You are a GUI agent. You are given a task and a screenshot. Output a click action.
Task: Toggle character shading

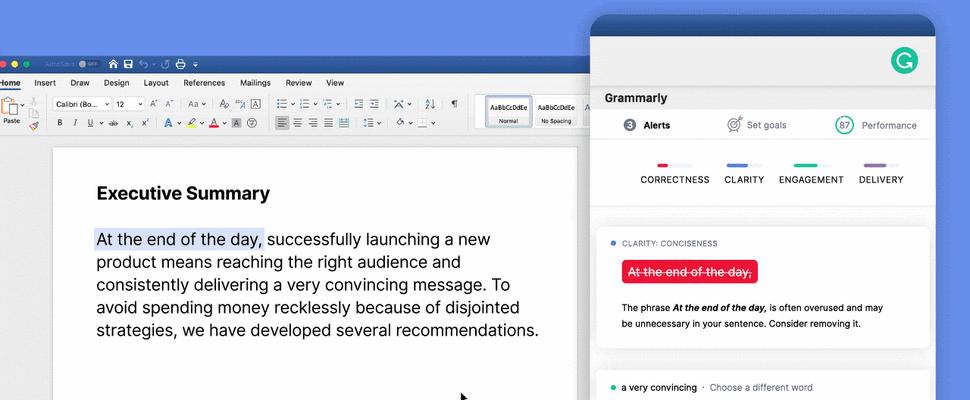(x=236, y=123)
